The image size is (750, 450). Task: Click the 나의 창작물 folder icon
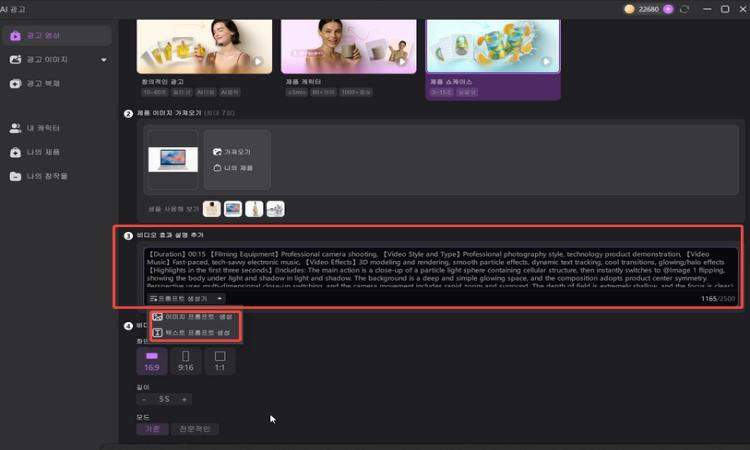click(15, 176)
